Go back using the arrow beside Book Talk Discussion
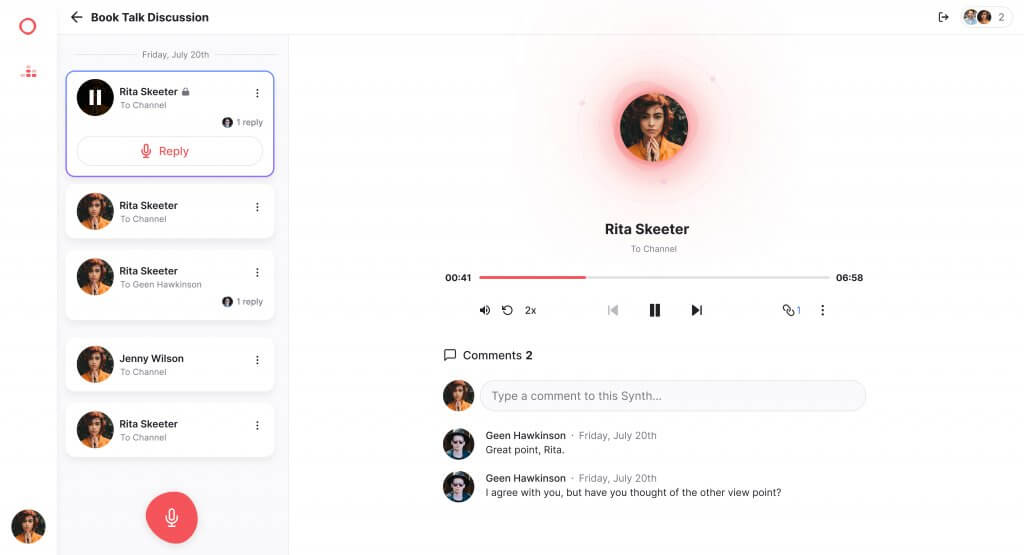The height and width of the screenshot is (555, 1024). [76, 17]
